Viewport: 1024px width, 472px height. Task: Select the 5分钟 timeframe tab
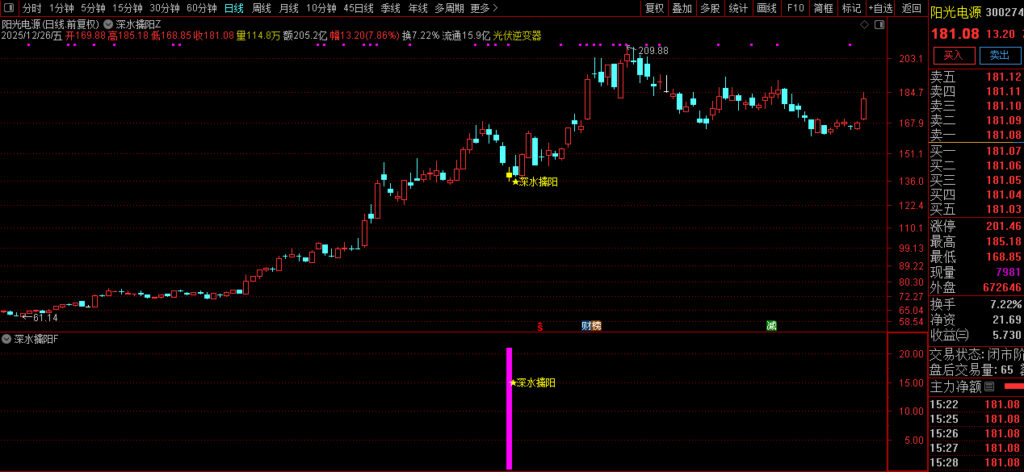click(93, 8)
